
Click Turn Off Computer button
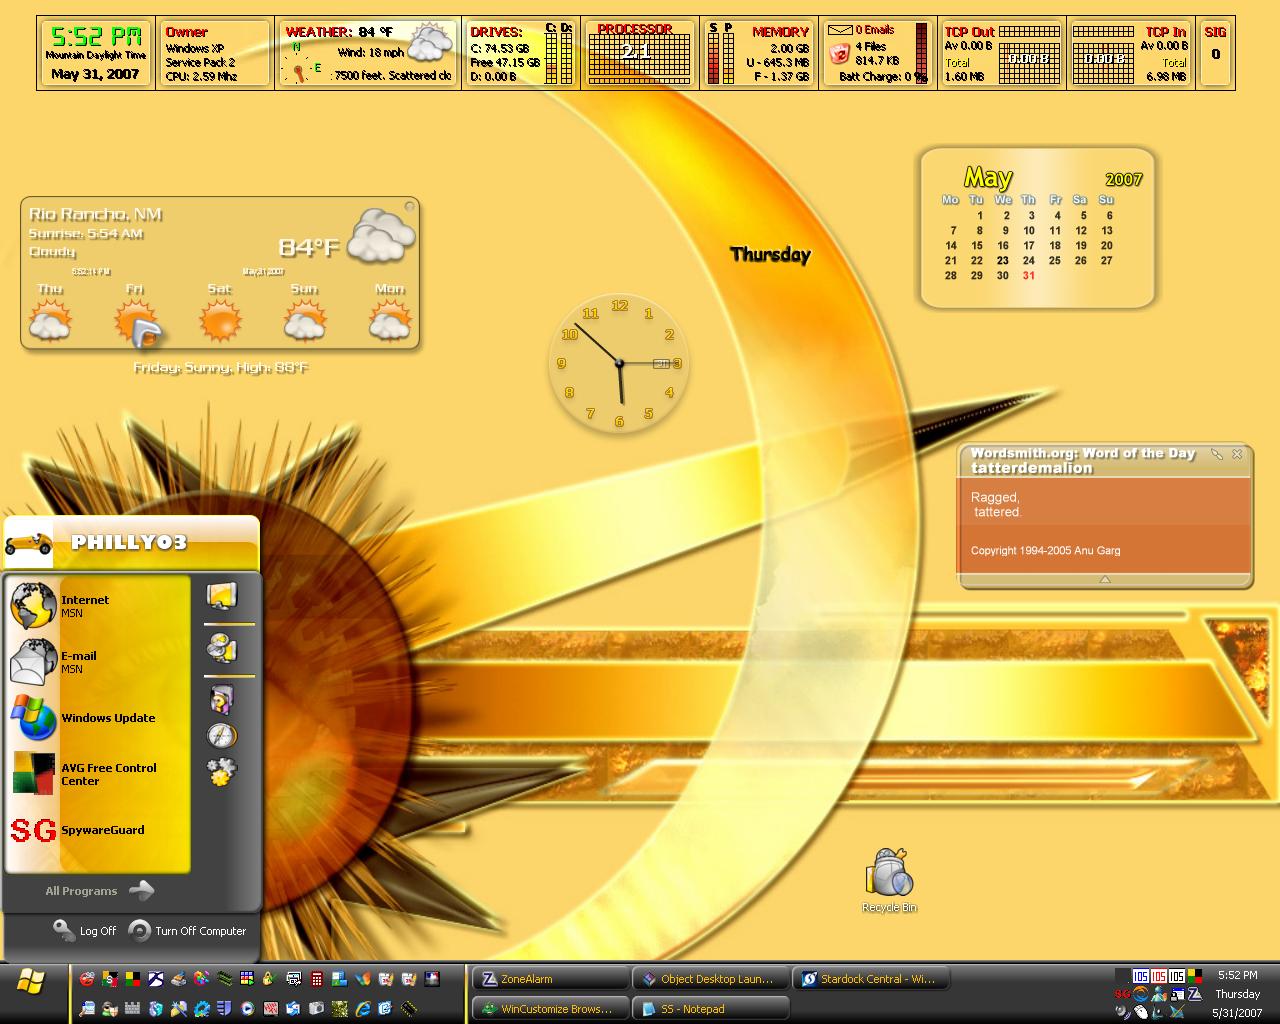[x=188, y=930]
